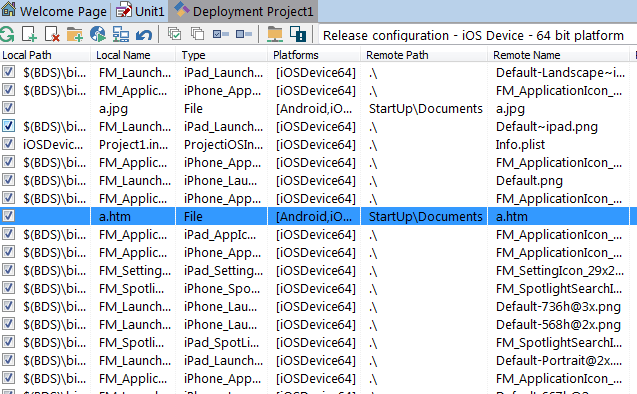This screenshot has width=637, height=394.
Task: Toggle the Default~ipad.png row checkbox
Action: click(8, 126)
